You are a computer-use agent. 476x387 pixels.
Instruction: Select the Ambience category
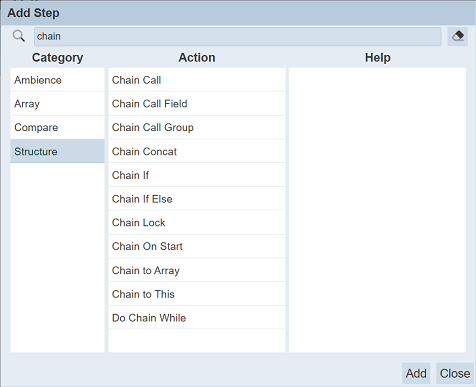(x=57, y=80)
